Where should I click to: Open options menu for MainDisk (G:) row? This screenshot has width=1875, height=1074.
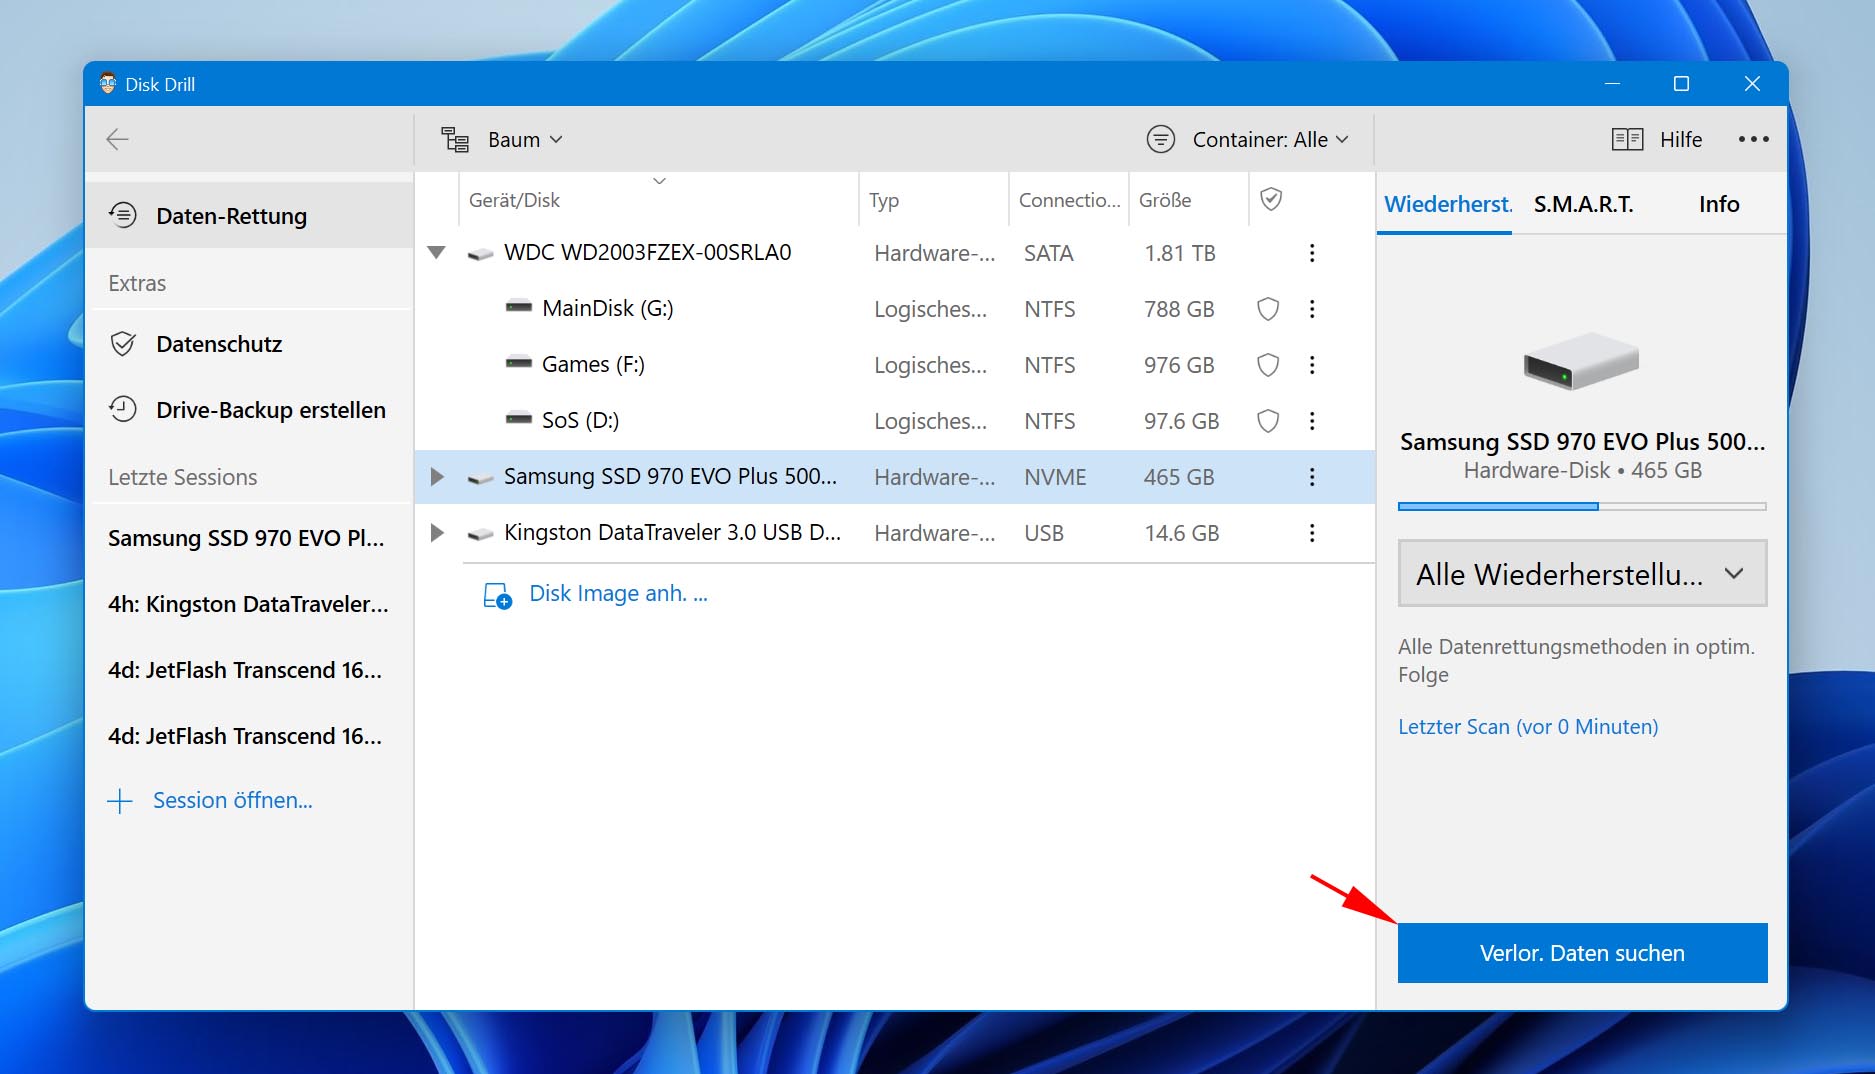tap(1312, 309)
